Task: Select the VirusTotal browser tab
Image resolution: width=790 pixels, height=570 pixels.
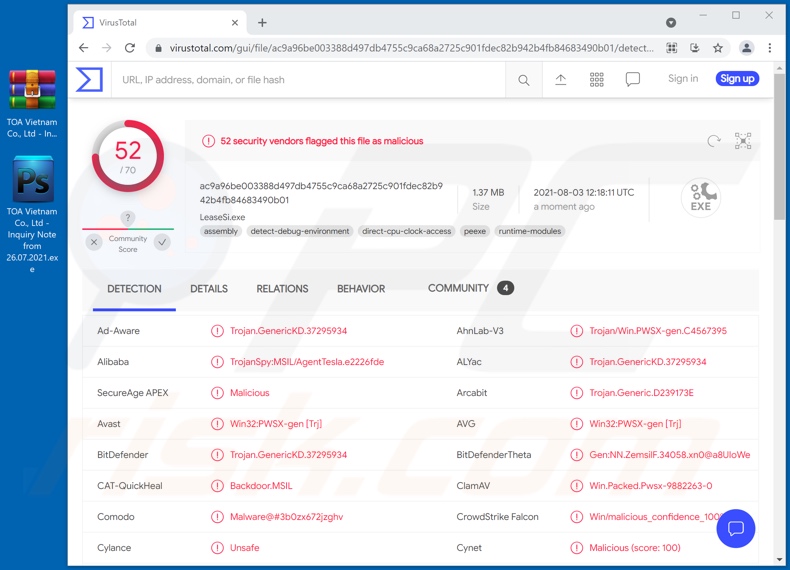Action: click(160, 23)
